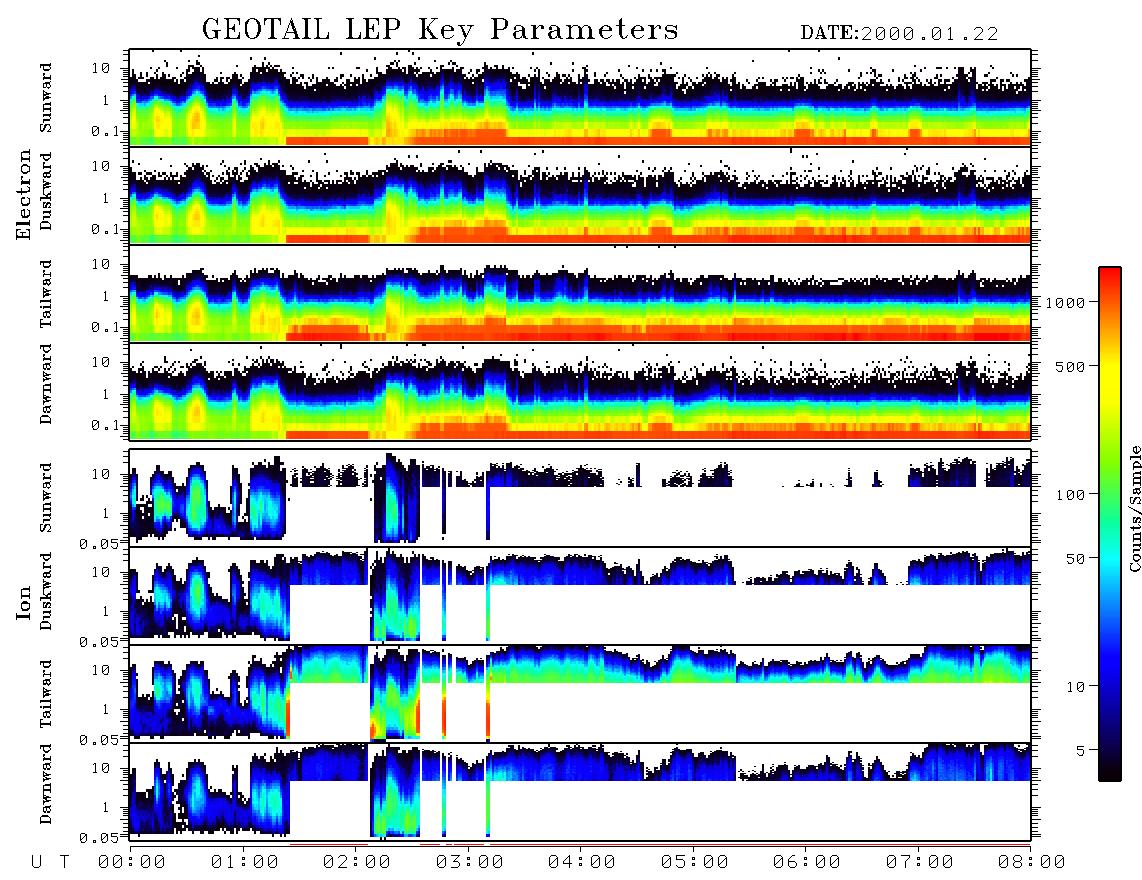1142x880 pixels.
Task: Click the "01:00" time tick label
Action: click(x=245, y=863)
